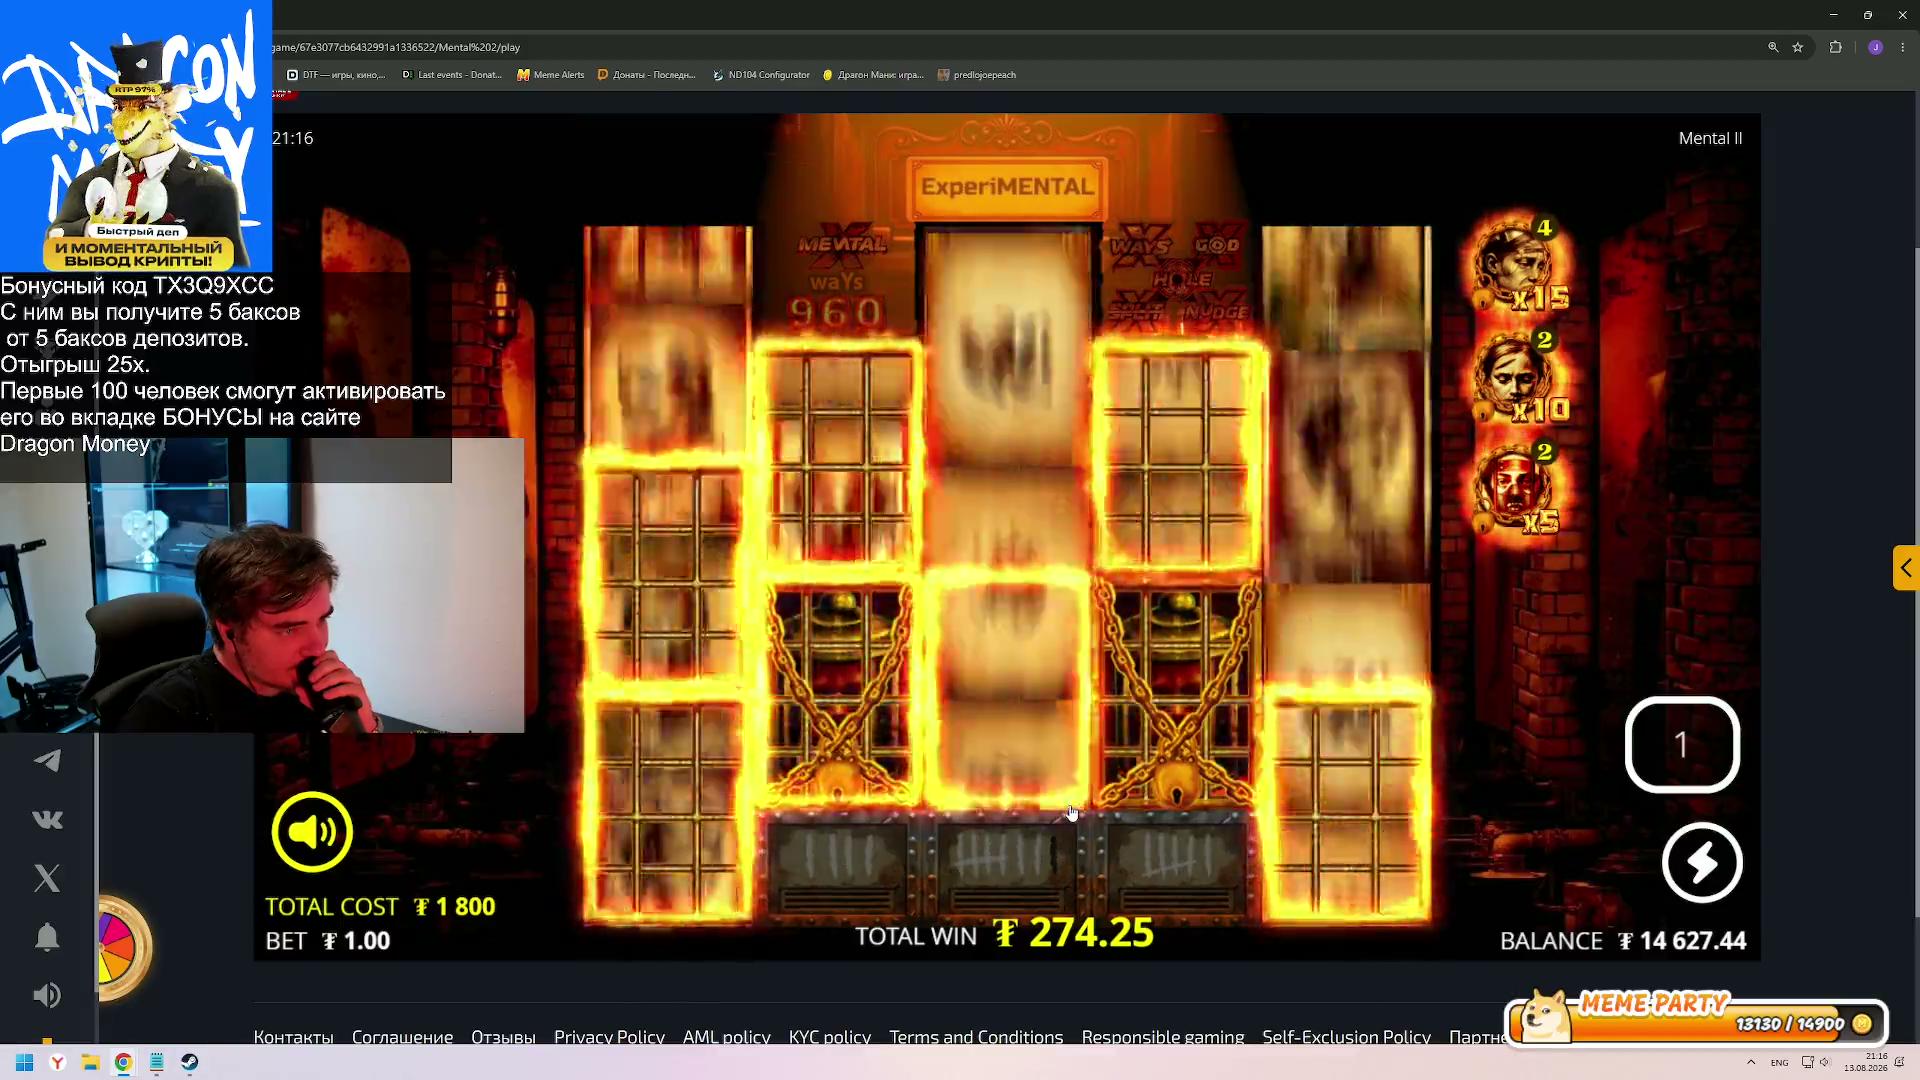Click the x5 red patient multiplier symbol
This screenshot has width=1920, height=1080.
[x=1517, y=490]
